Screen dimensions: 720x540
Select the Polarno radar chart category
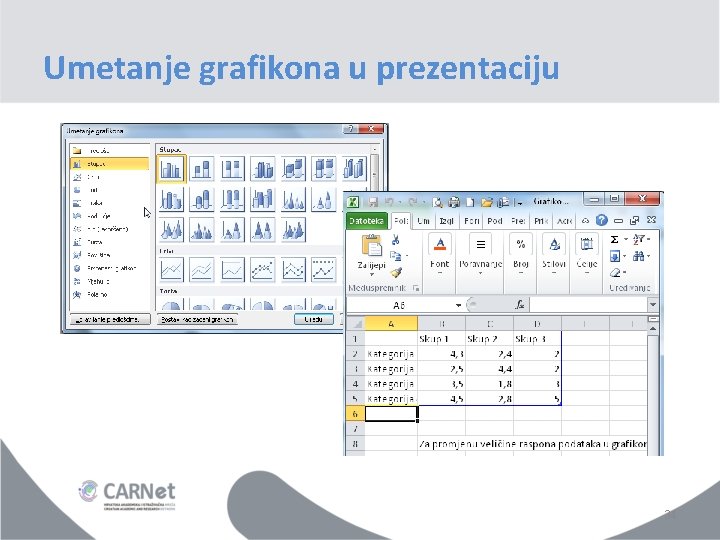point(109,294)
